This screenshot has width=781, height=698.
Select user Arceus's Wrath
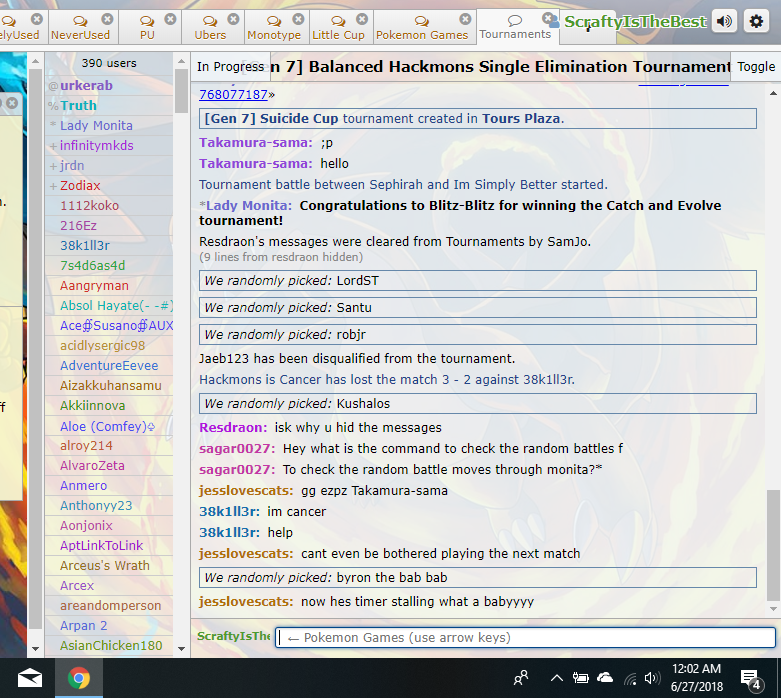click(x=109, y=565)
